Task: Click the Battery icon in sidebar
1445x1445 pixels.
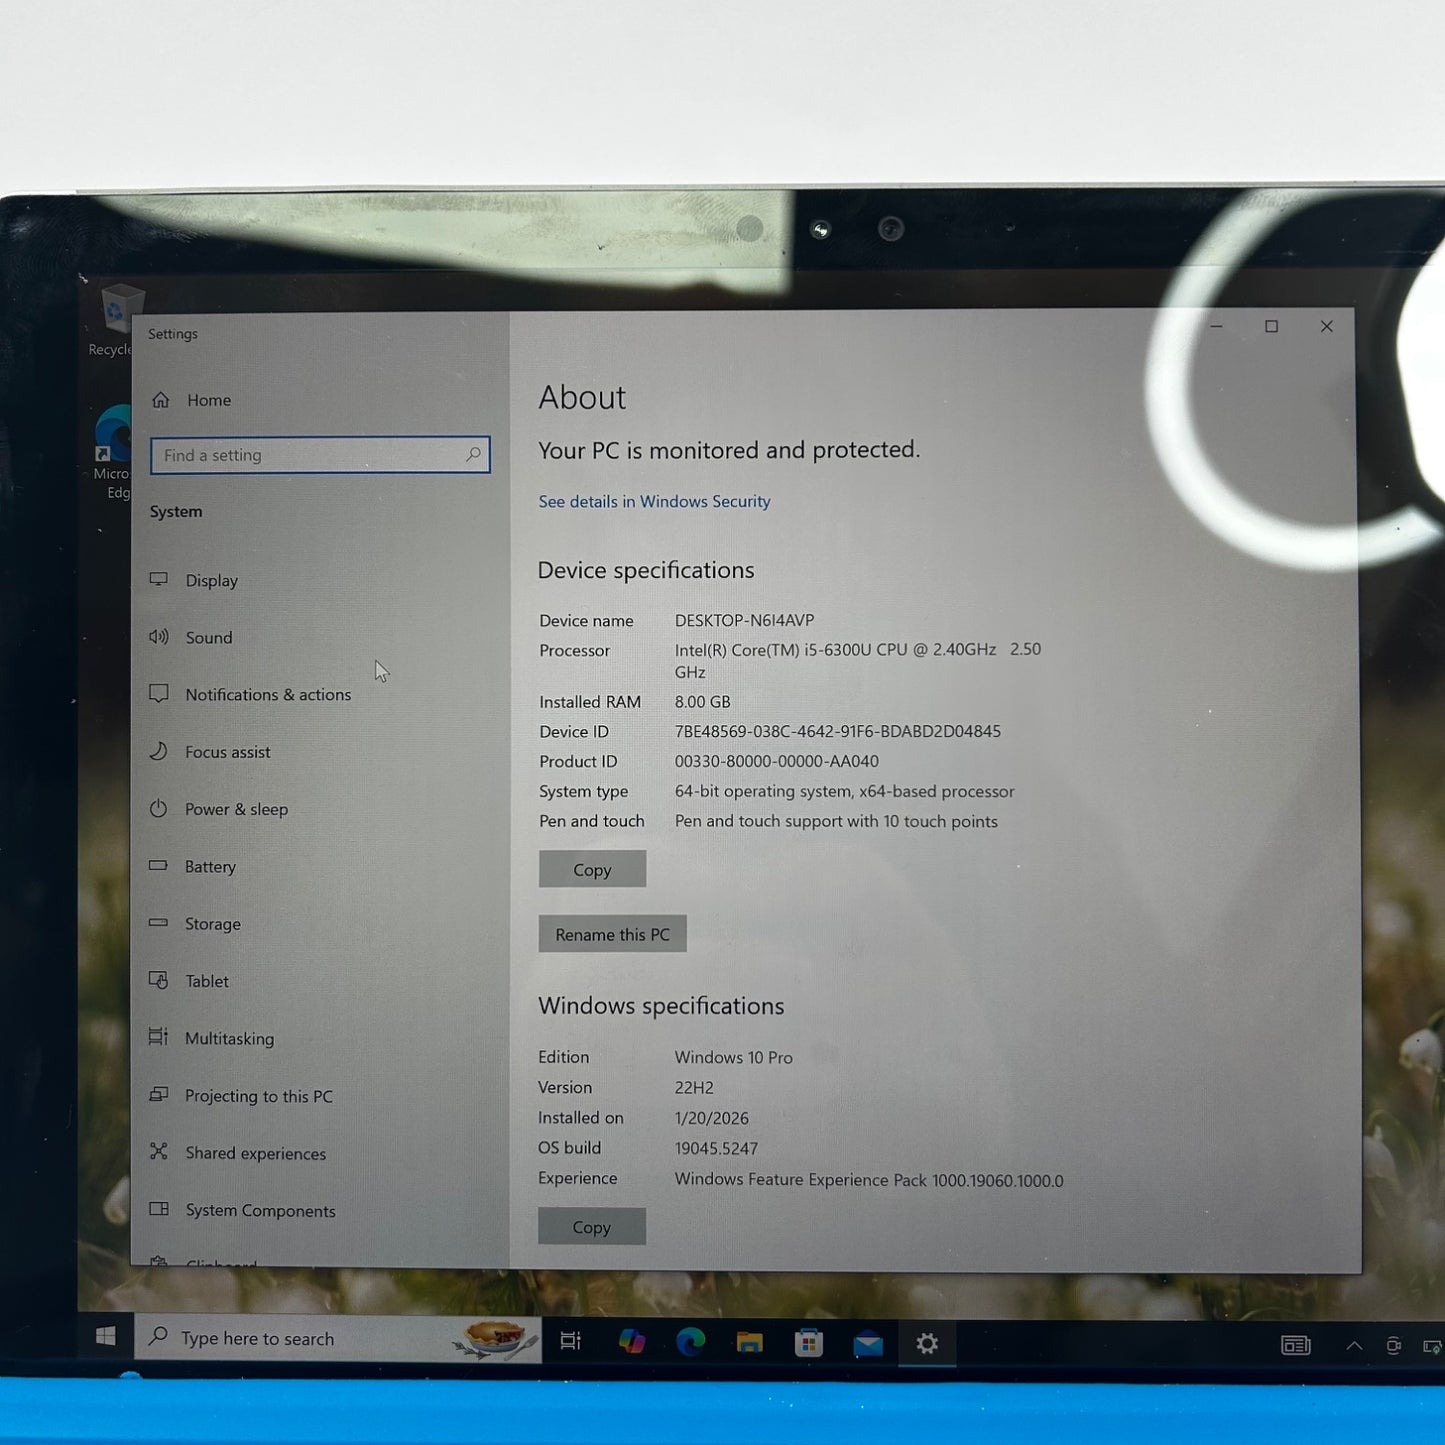Action: [159, 866]
